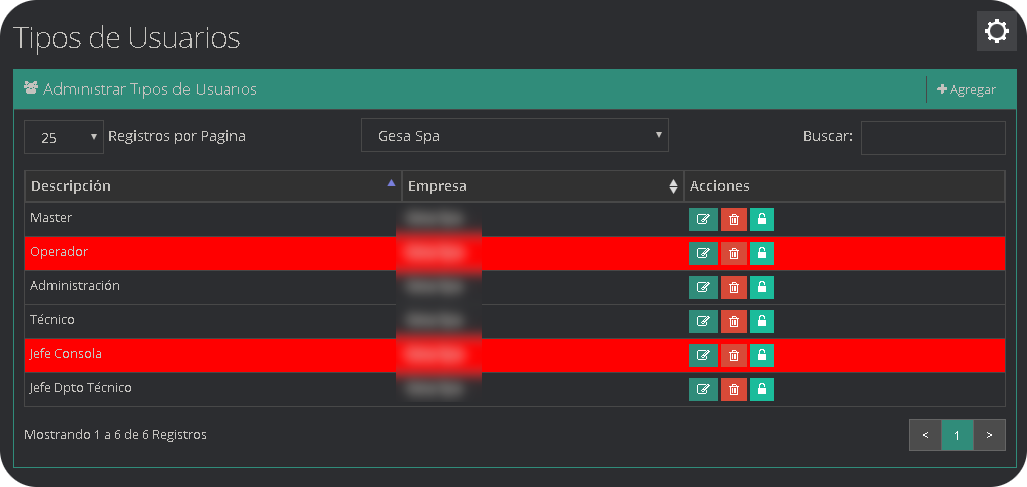Click the lock icon for Operador row

pos(762,254)
